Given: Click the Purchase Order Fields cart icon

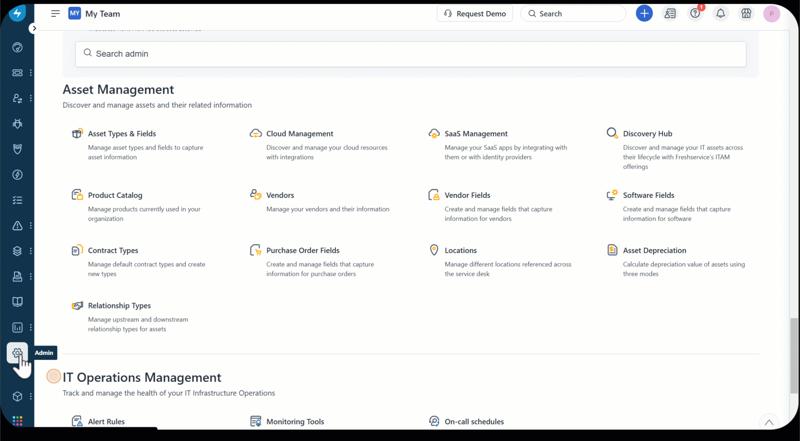Looking at the screenshot, I should (x=256, y=250).
